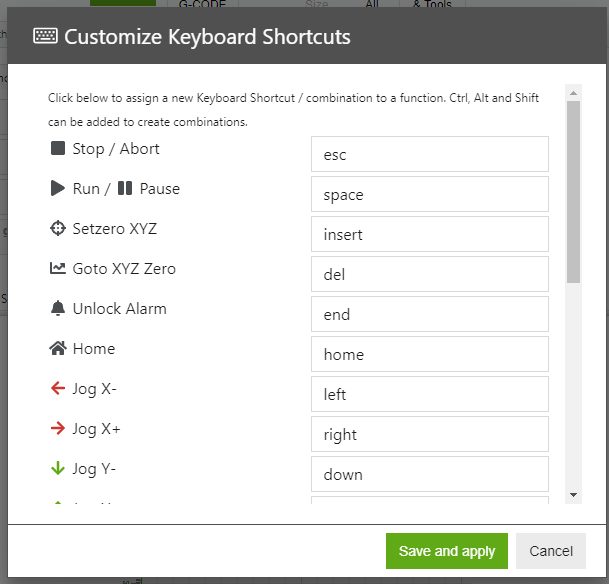This screenshot has width=609, height=584.
Task: Click the Home house icon
Action: (58, 349)
